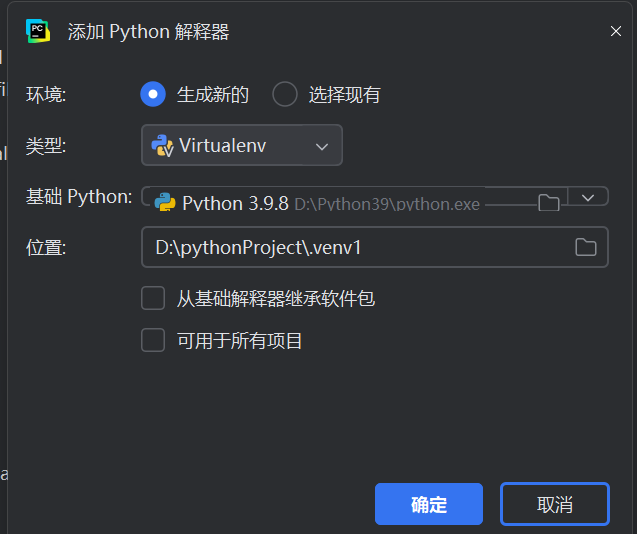Click the 取消 button
This screenshot has width=637, height=534.
pos(555,504)
